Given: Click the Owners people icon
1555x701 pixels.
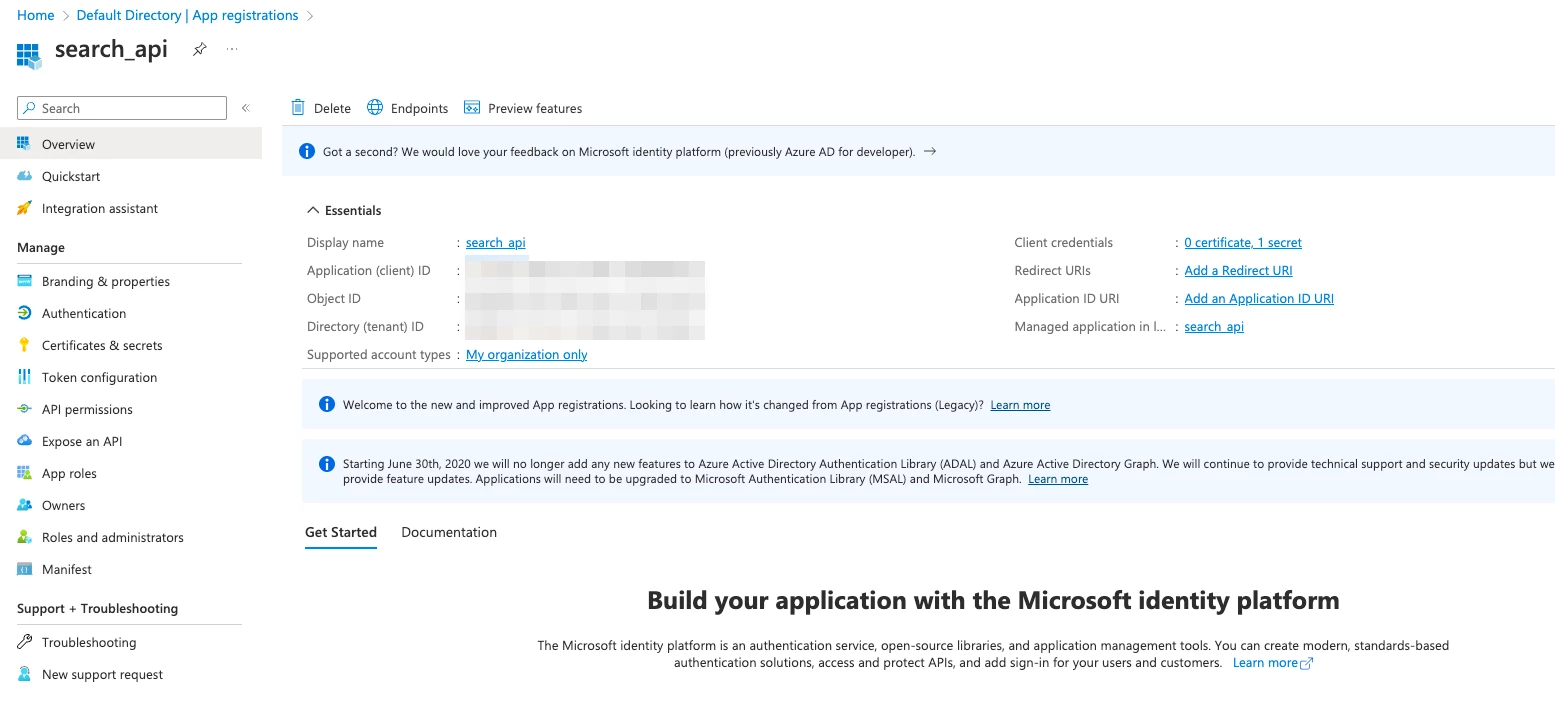Looking at the screenshot, I should [24, 505].
